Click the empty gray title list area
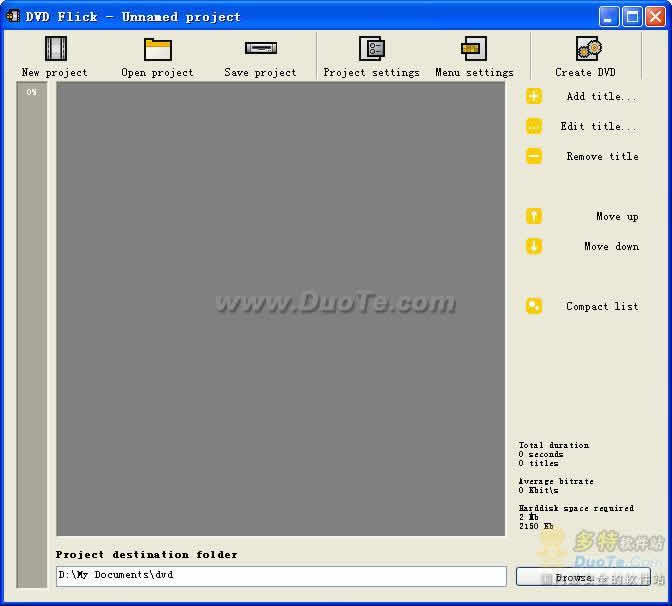The image size is (672, 606). tap(281, 309)
